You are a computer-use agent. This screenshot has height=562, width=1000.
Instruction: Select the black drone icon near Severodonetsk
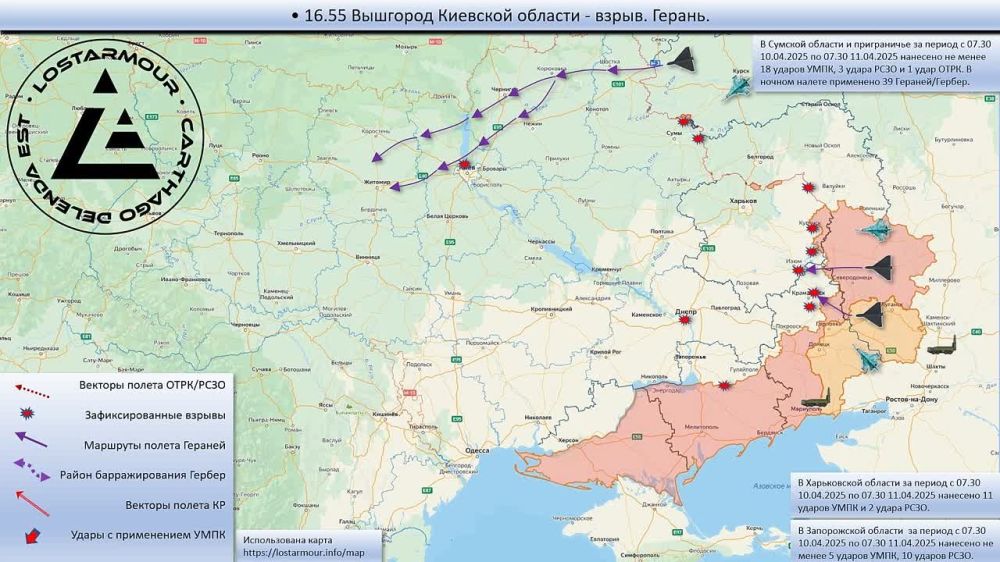click(x=873, y=267)
